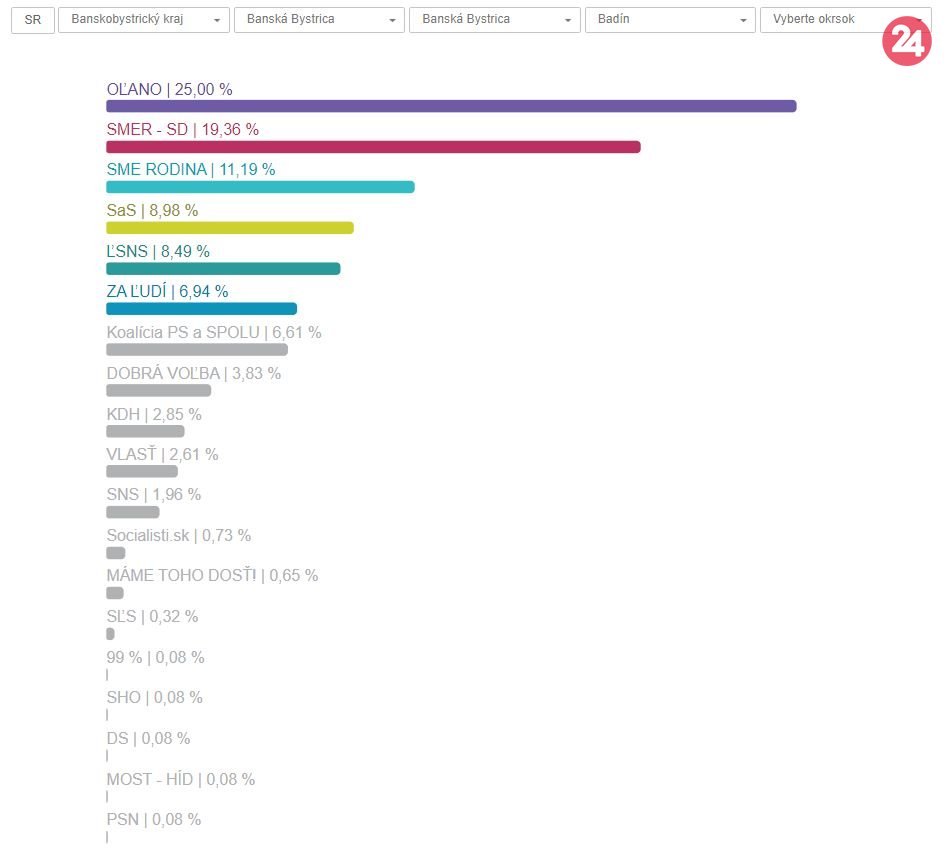Click the blue ZA ĽUDÍ bar
The width and height of the screenshot is (950, 851).
click(x=201, y=309)
